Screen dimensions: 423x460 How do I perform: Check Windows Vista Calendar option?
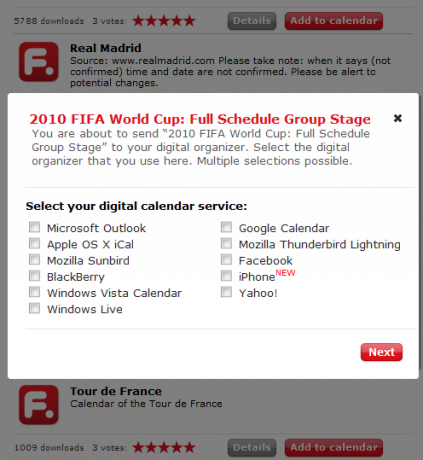coord(34,292)
